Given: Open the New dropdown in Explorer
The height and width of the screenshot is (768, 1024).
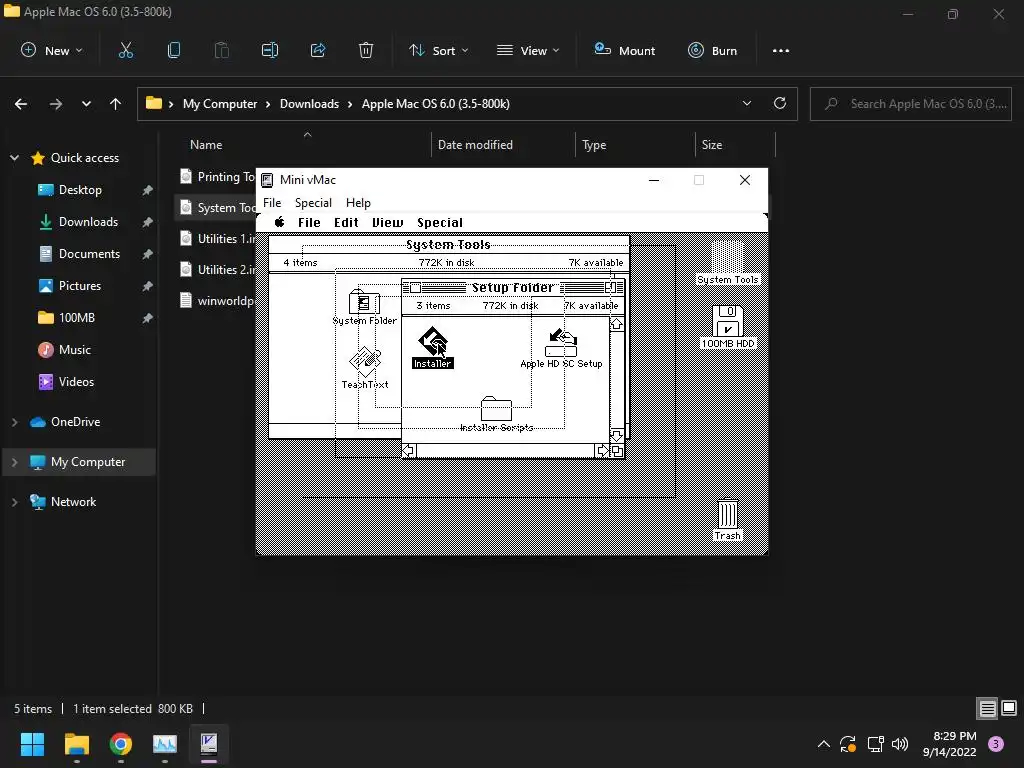Looking at the screenshot, I should [52, 50].
